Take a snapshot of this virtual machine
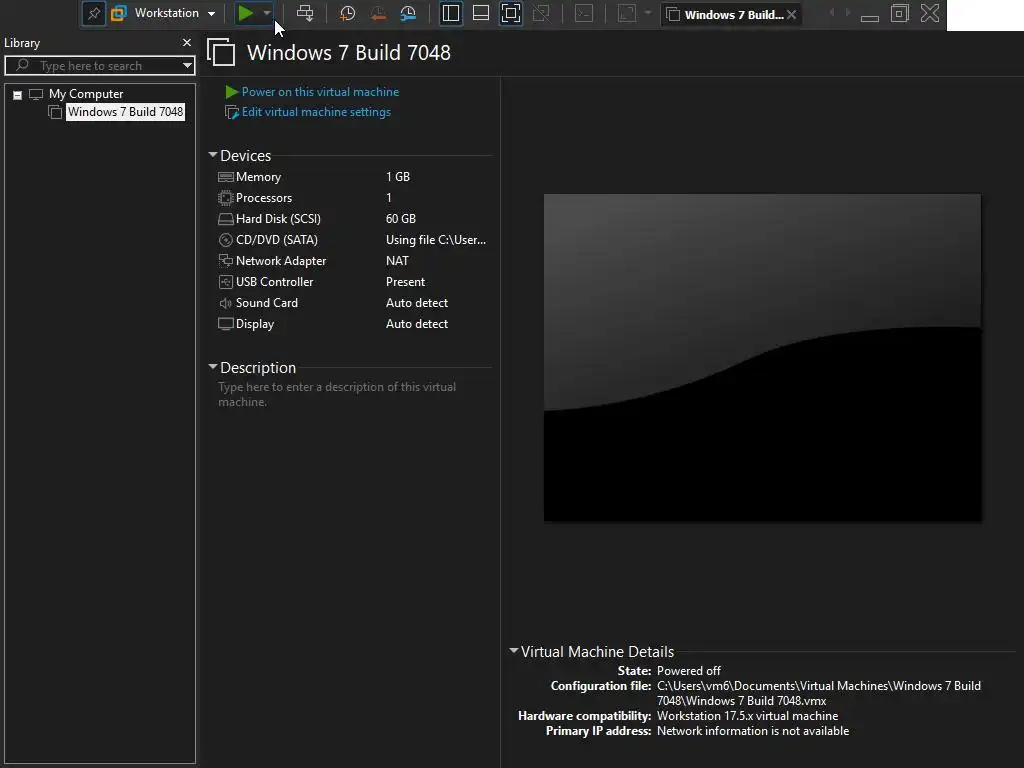Screen dimensions: 1024x768 (x=347, y=13)
